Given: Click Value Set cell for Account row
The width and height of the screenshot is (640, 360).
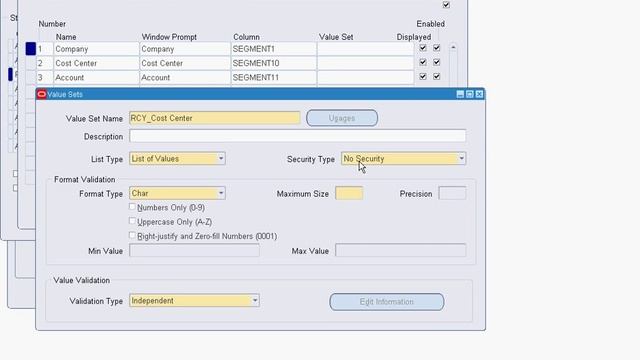Looking at the screenshot, I should tap(365, 78).
